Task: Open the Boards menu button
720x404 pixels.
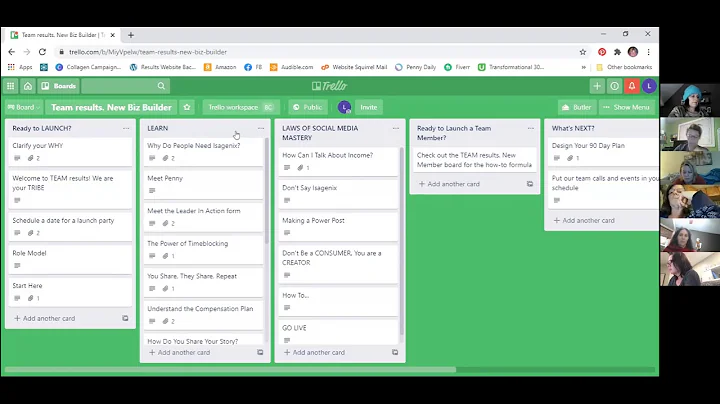Action: 59,86
